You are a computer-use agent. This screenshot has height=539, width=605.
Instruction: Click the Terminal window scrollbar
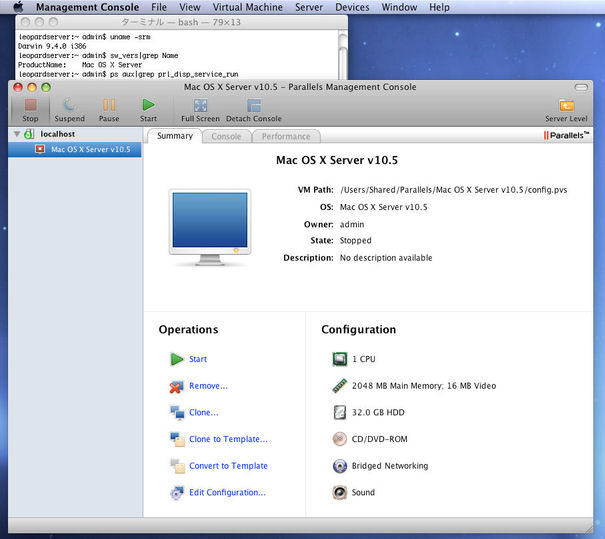coord(343,55)
